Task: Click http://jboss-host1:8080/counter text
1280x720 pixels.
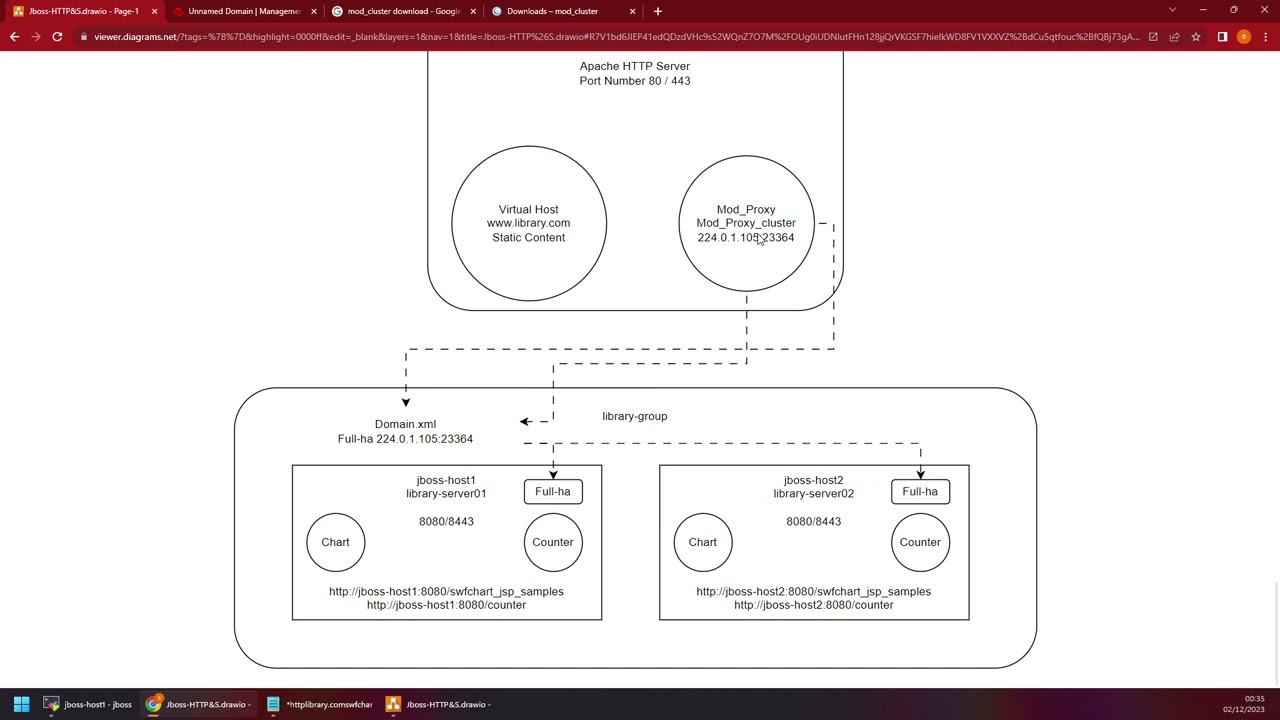Action: click(446, 605)
